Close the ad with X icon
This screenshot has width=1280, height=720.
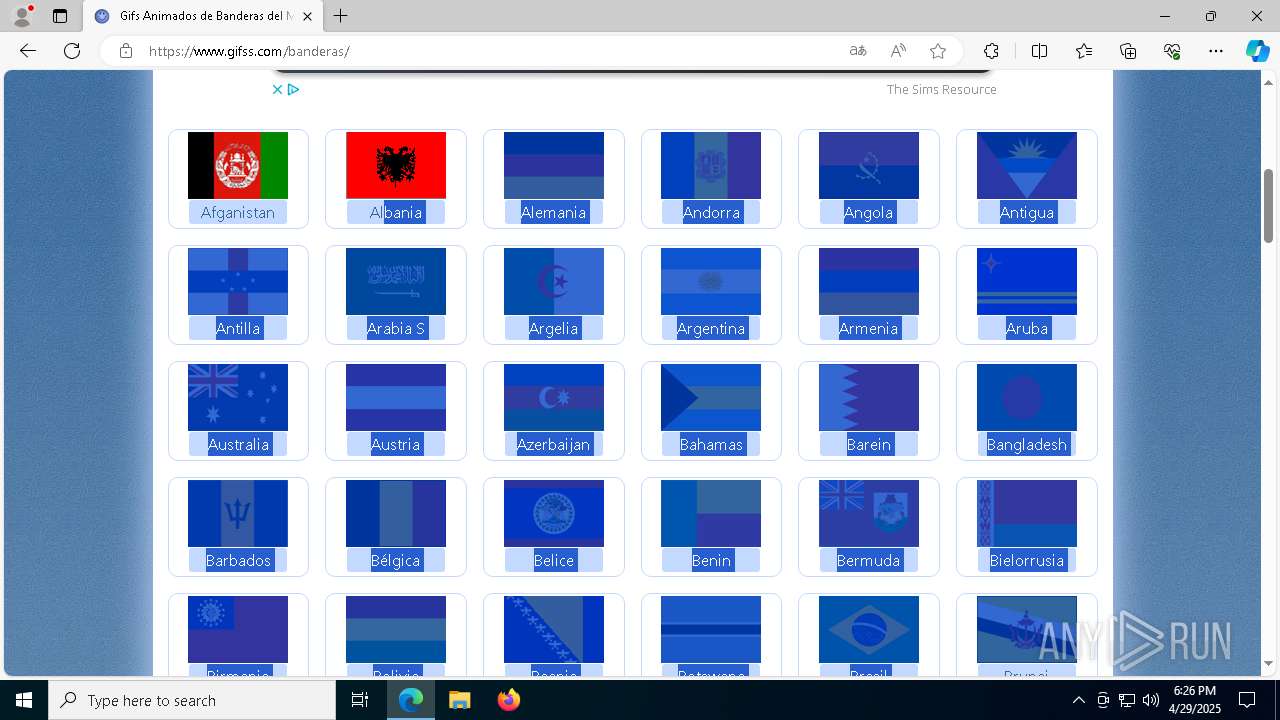click(277, 89)
